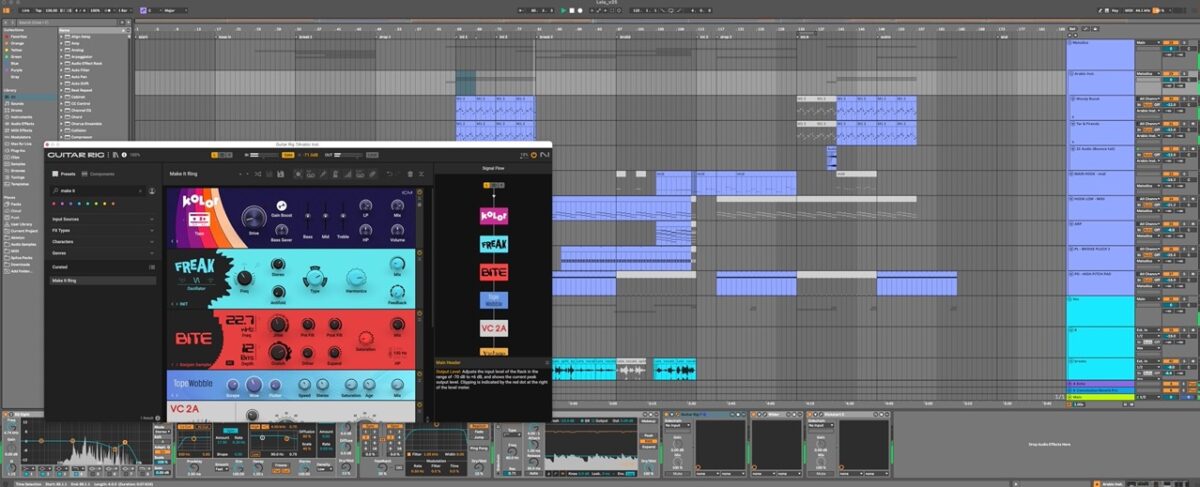The width and height of the screenshot is (1200, 487).
Task: Switch to Guitar Rig Presets tab
Action: (x=64, y=174)
